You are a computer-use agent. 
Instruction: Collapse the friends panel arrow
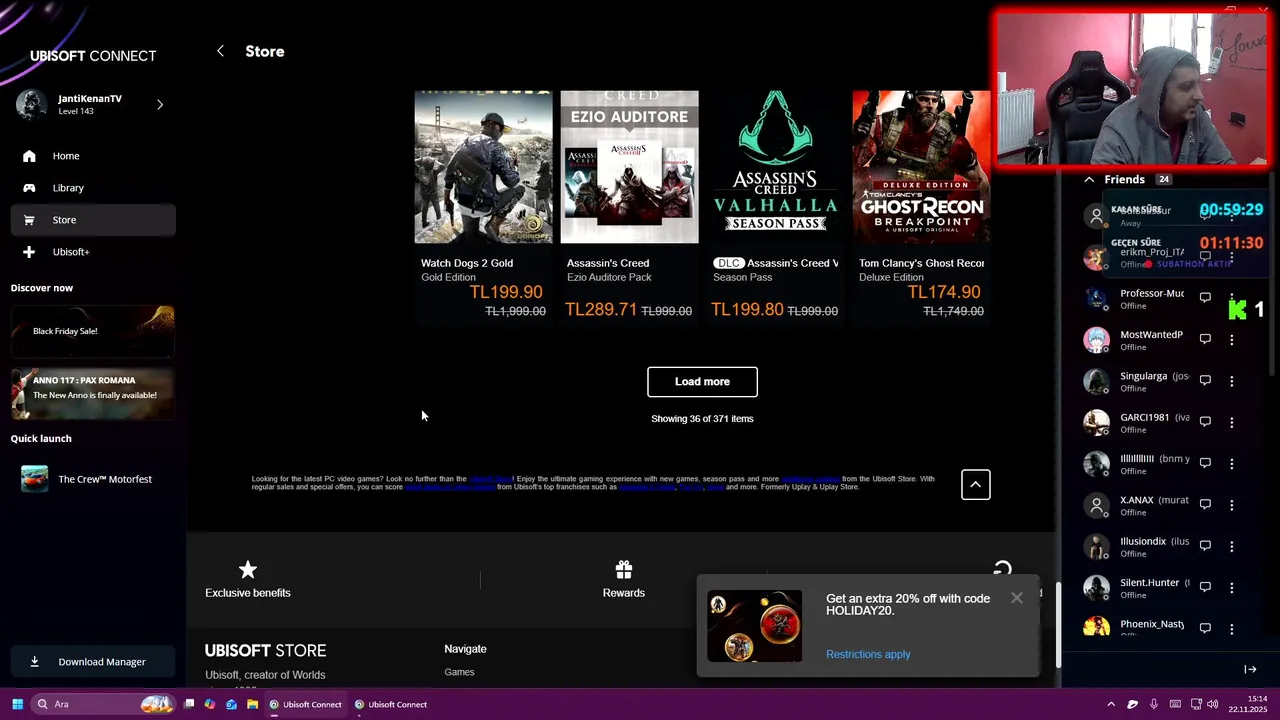click(1250, 669)
